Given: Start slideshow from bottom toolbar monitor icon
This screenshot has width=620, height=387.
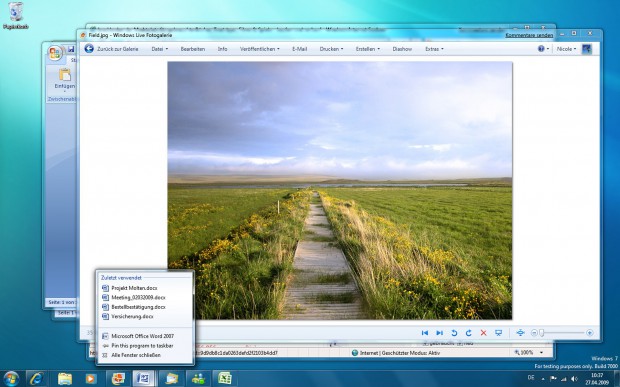Looking at the screenshot, I should point(498,333).
